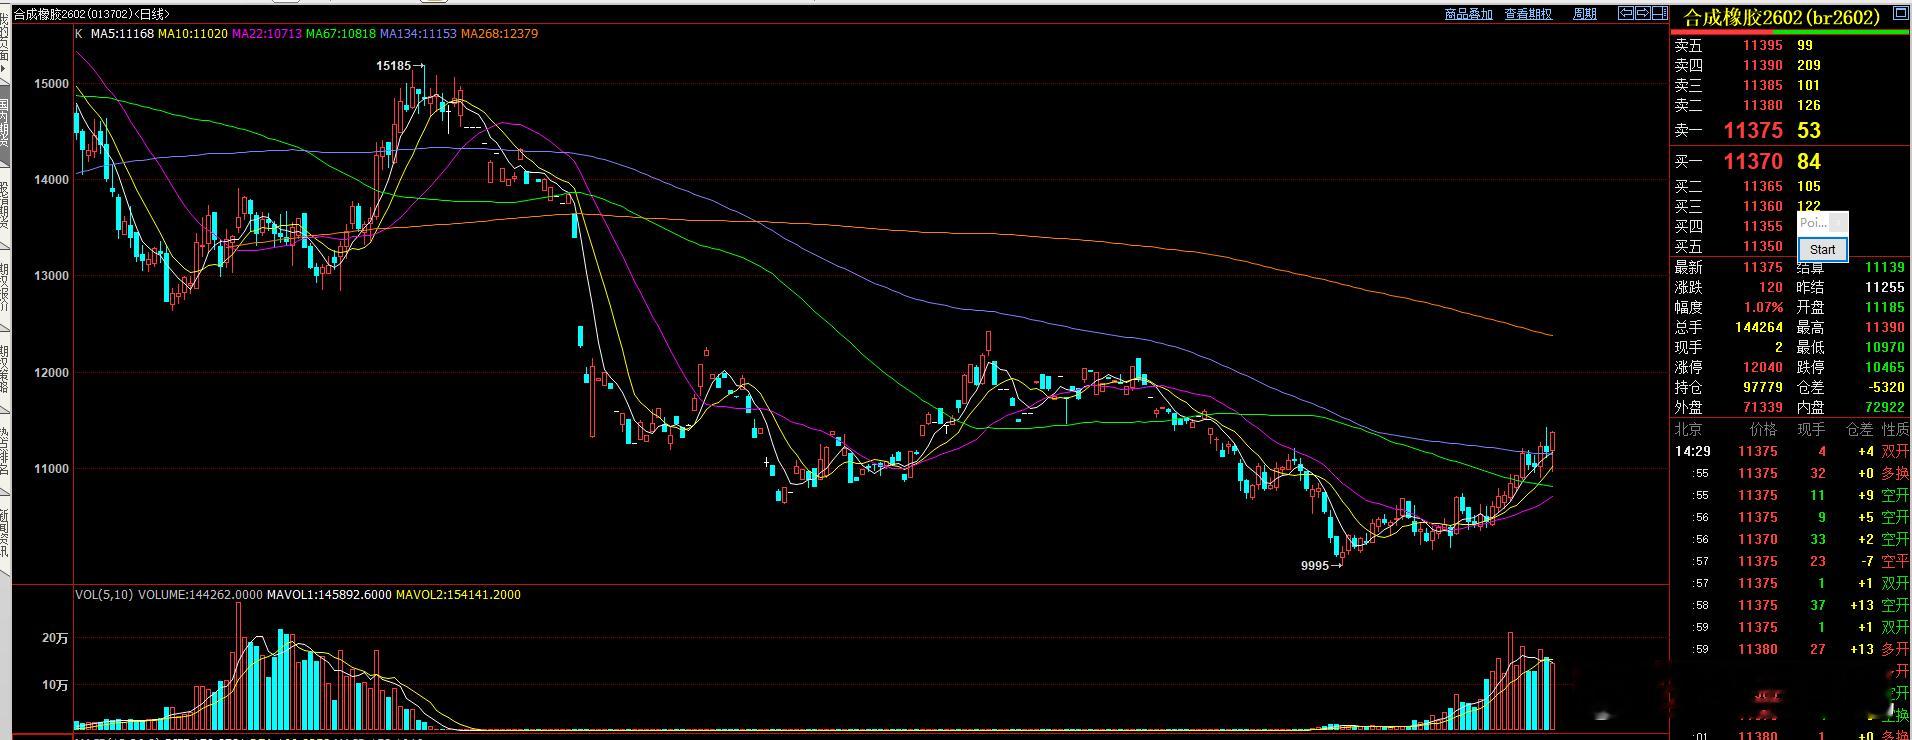The width and height of the screenshot is (1912, 740).
Task: Click the 持仓 open interest 97779
Action: pyautogui.click(x=1763, y=387)
